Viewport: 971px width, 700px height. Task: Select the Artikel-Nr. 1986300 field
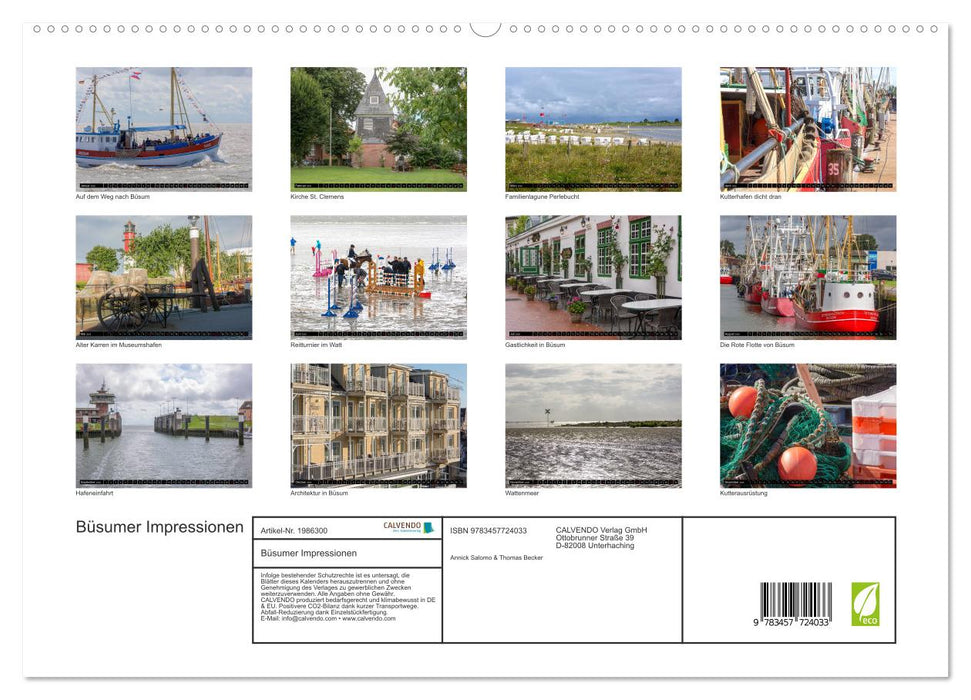click(x=294, y=530)
